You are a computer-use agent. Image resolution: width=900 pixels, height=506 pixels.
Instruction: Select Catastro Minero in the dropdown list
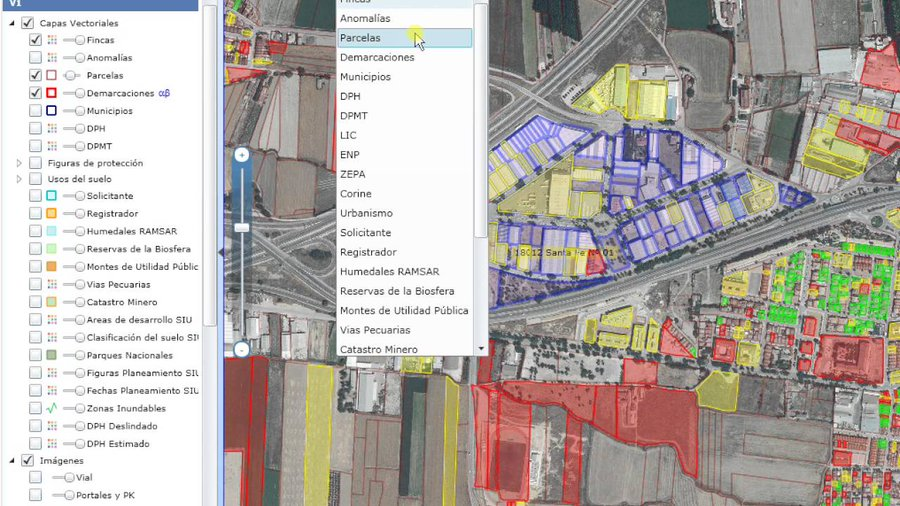405,349
